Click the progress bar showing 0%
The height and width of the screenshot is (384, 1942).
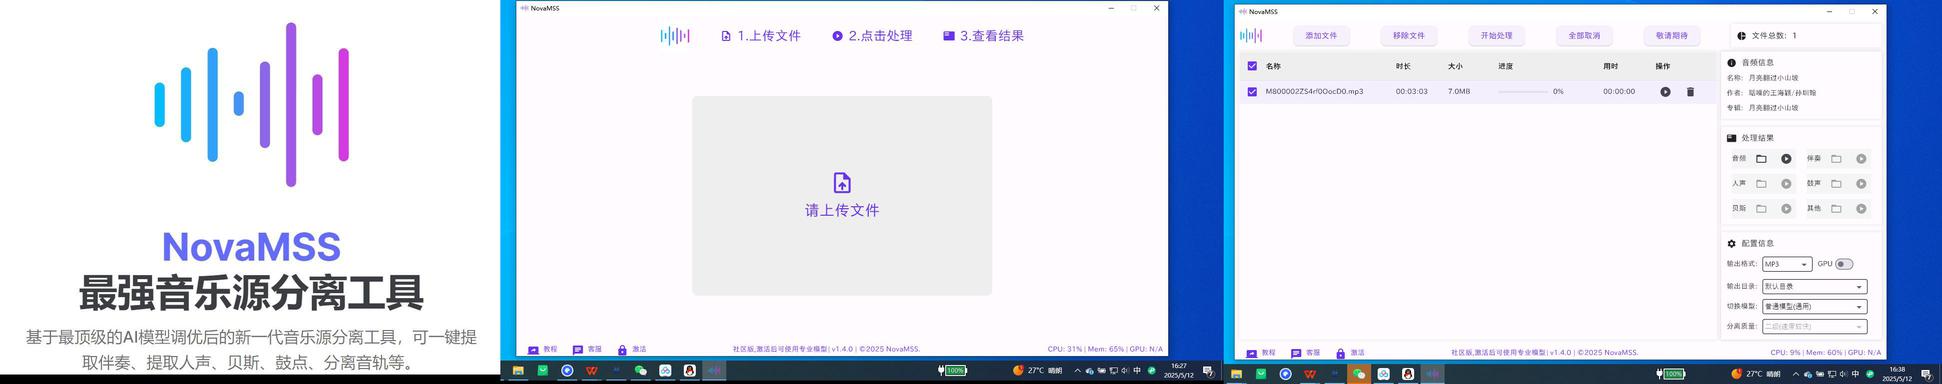(1523, 92)
